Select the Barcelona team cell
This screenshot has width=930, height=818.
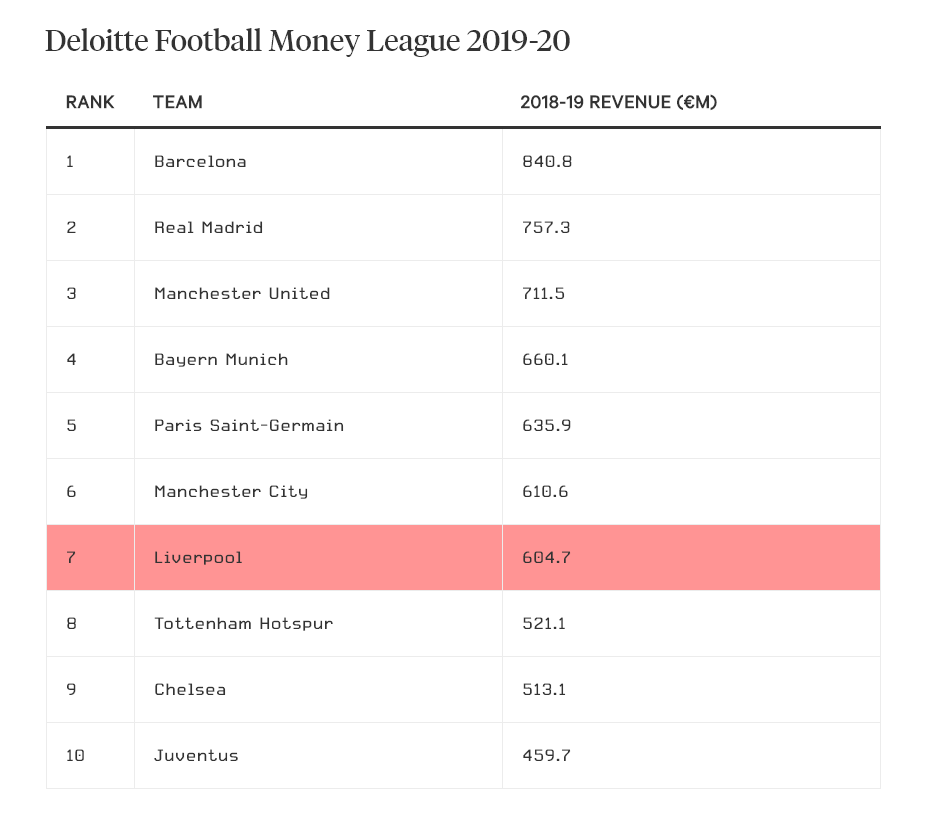[200, 162]
